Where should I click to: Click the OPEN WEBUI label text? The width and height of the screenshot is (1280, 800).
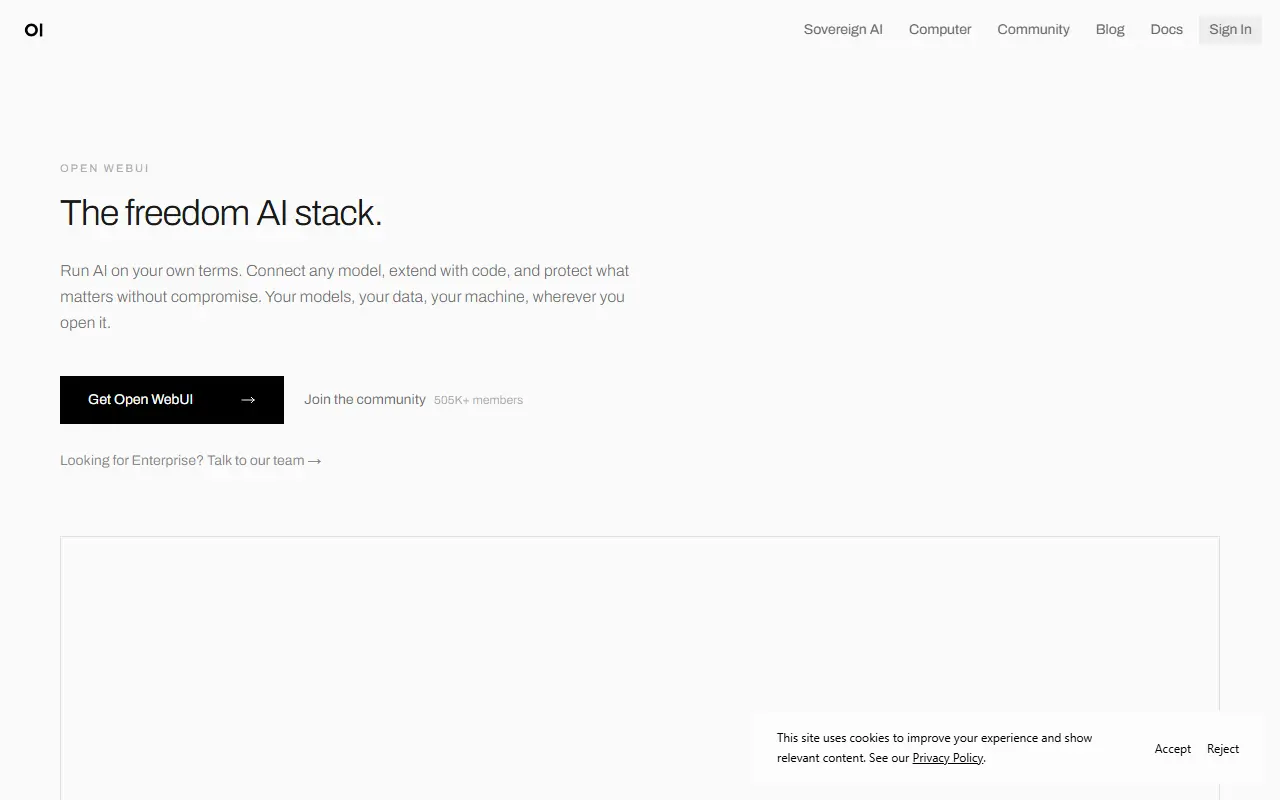click(105, 168)
